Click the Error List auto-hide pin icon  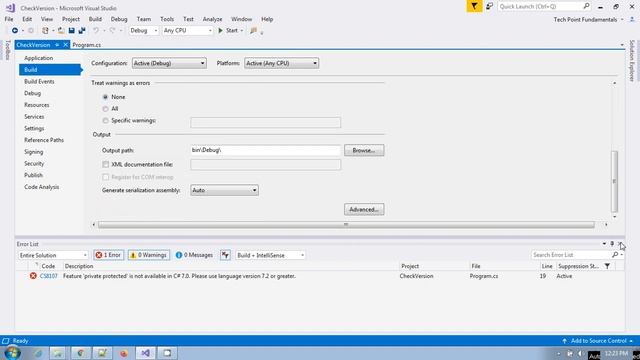pos(612,244)
